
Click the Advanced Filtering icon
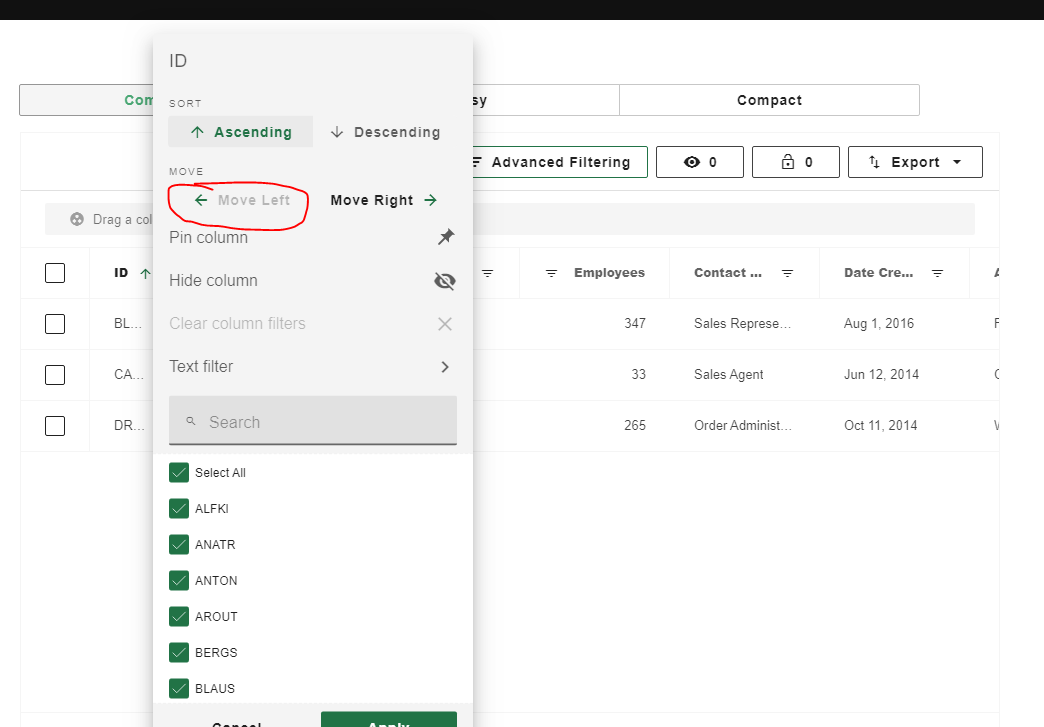(x=478, y=162)
